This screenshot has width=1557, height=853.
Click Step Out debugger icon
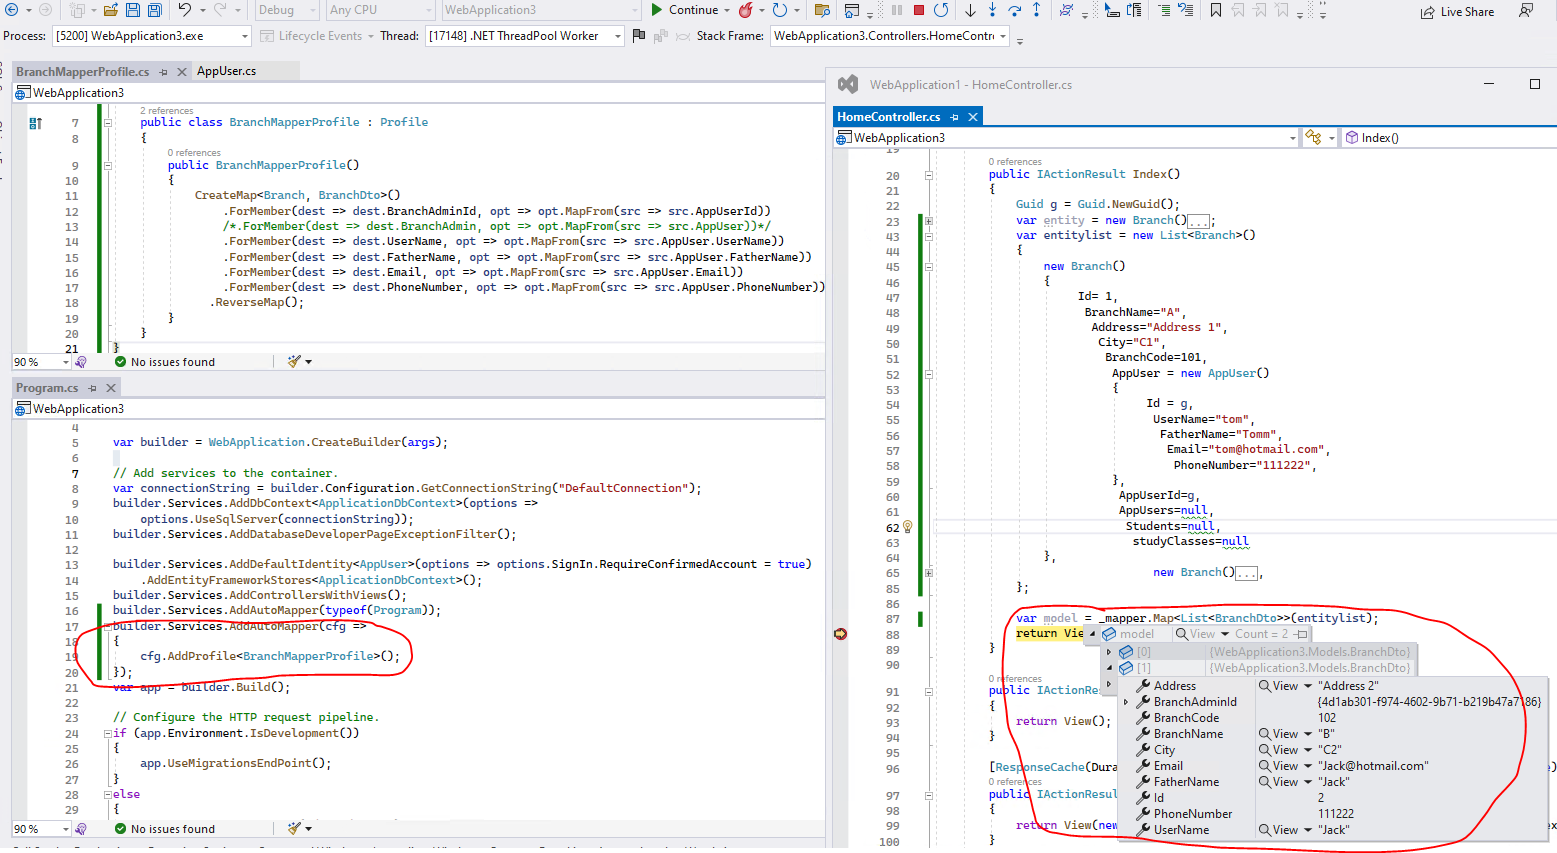click(1036, 10)
